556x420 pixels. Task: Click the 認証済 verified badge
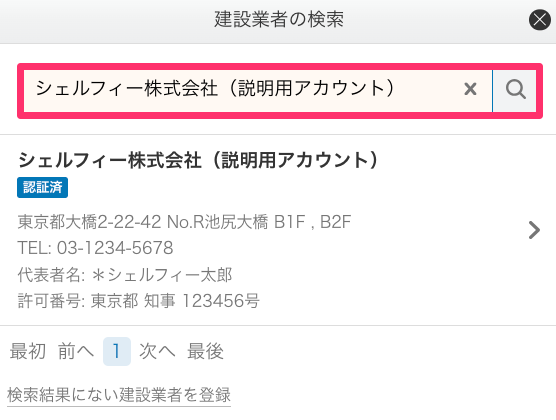pyautogui.click(x=43, y=187)
